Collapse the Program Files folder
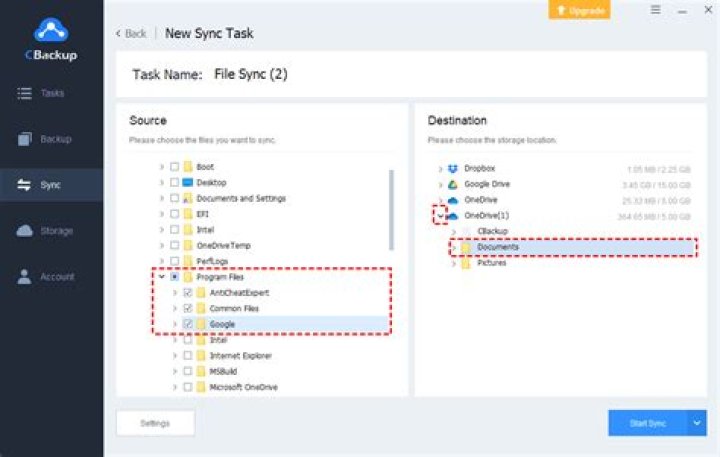Image resolution: width=720 pixels, height=457 pixels. point(162,277)
